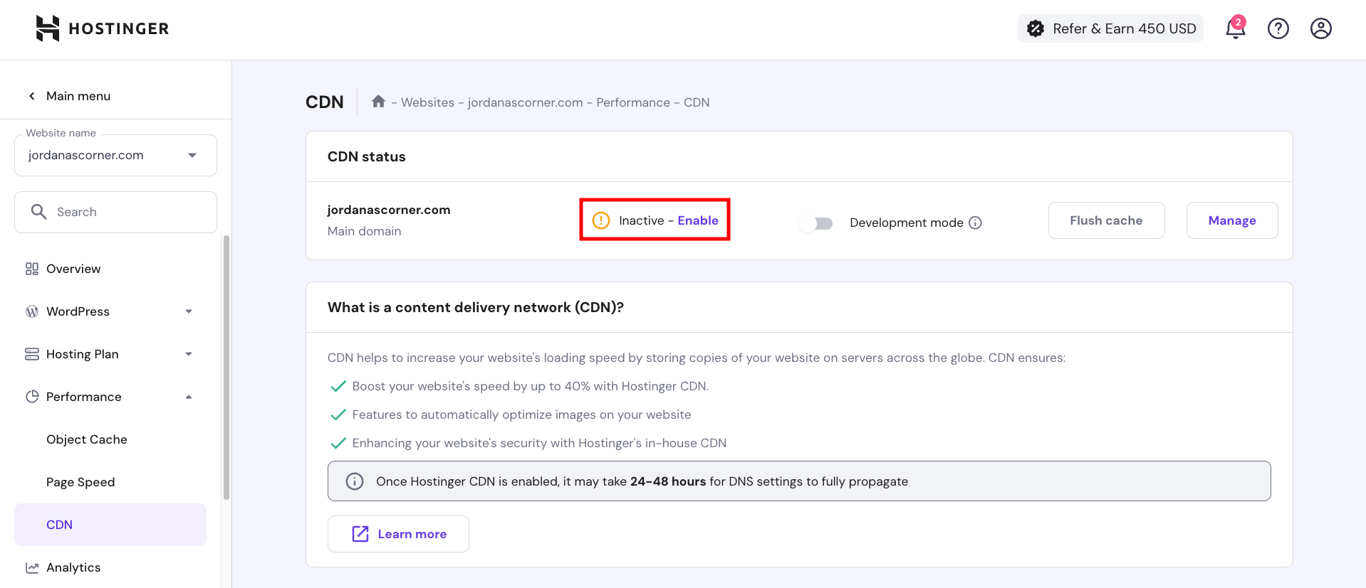Open the account profile icon

1321,28
